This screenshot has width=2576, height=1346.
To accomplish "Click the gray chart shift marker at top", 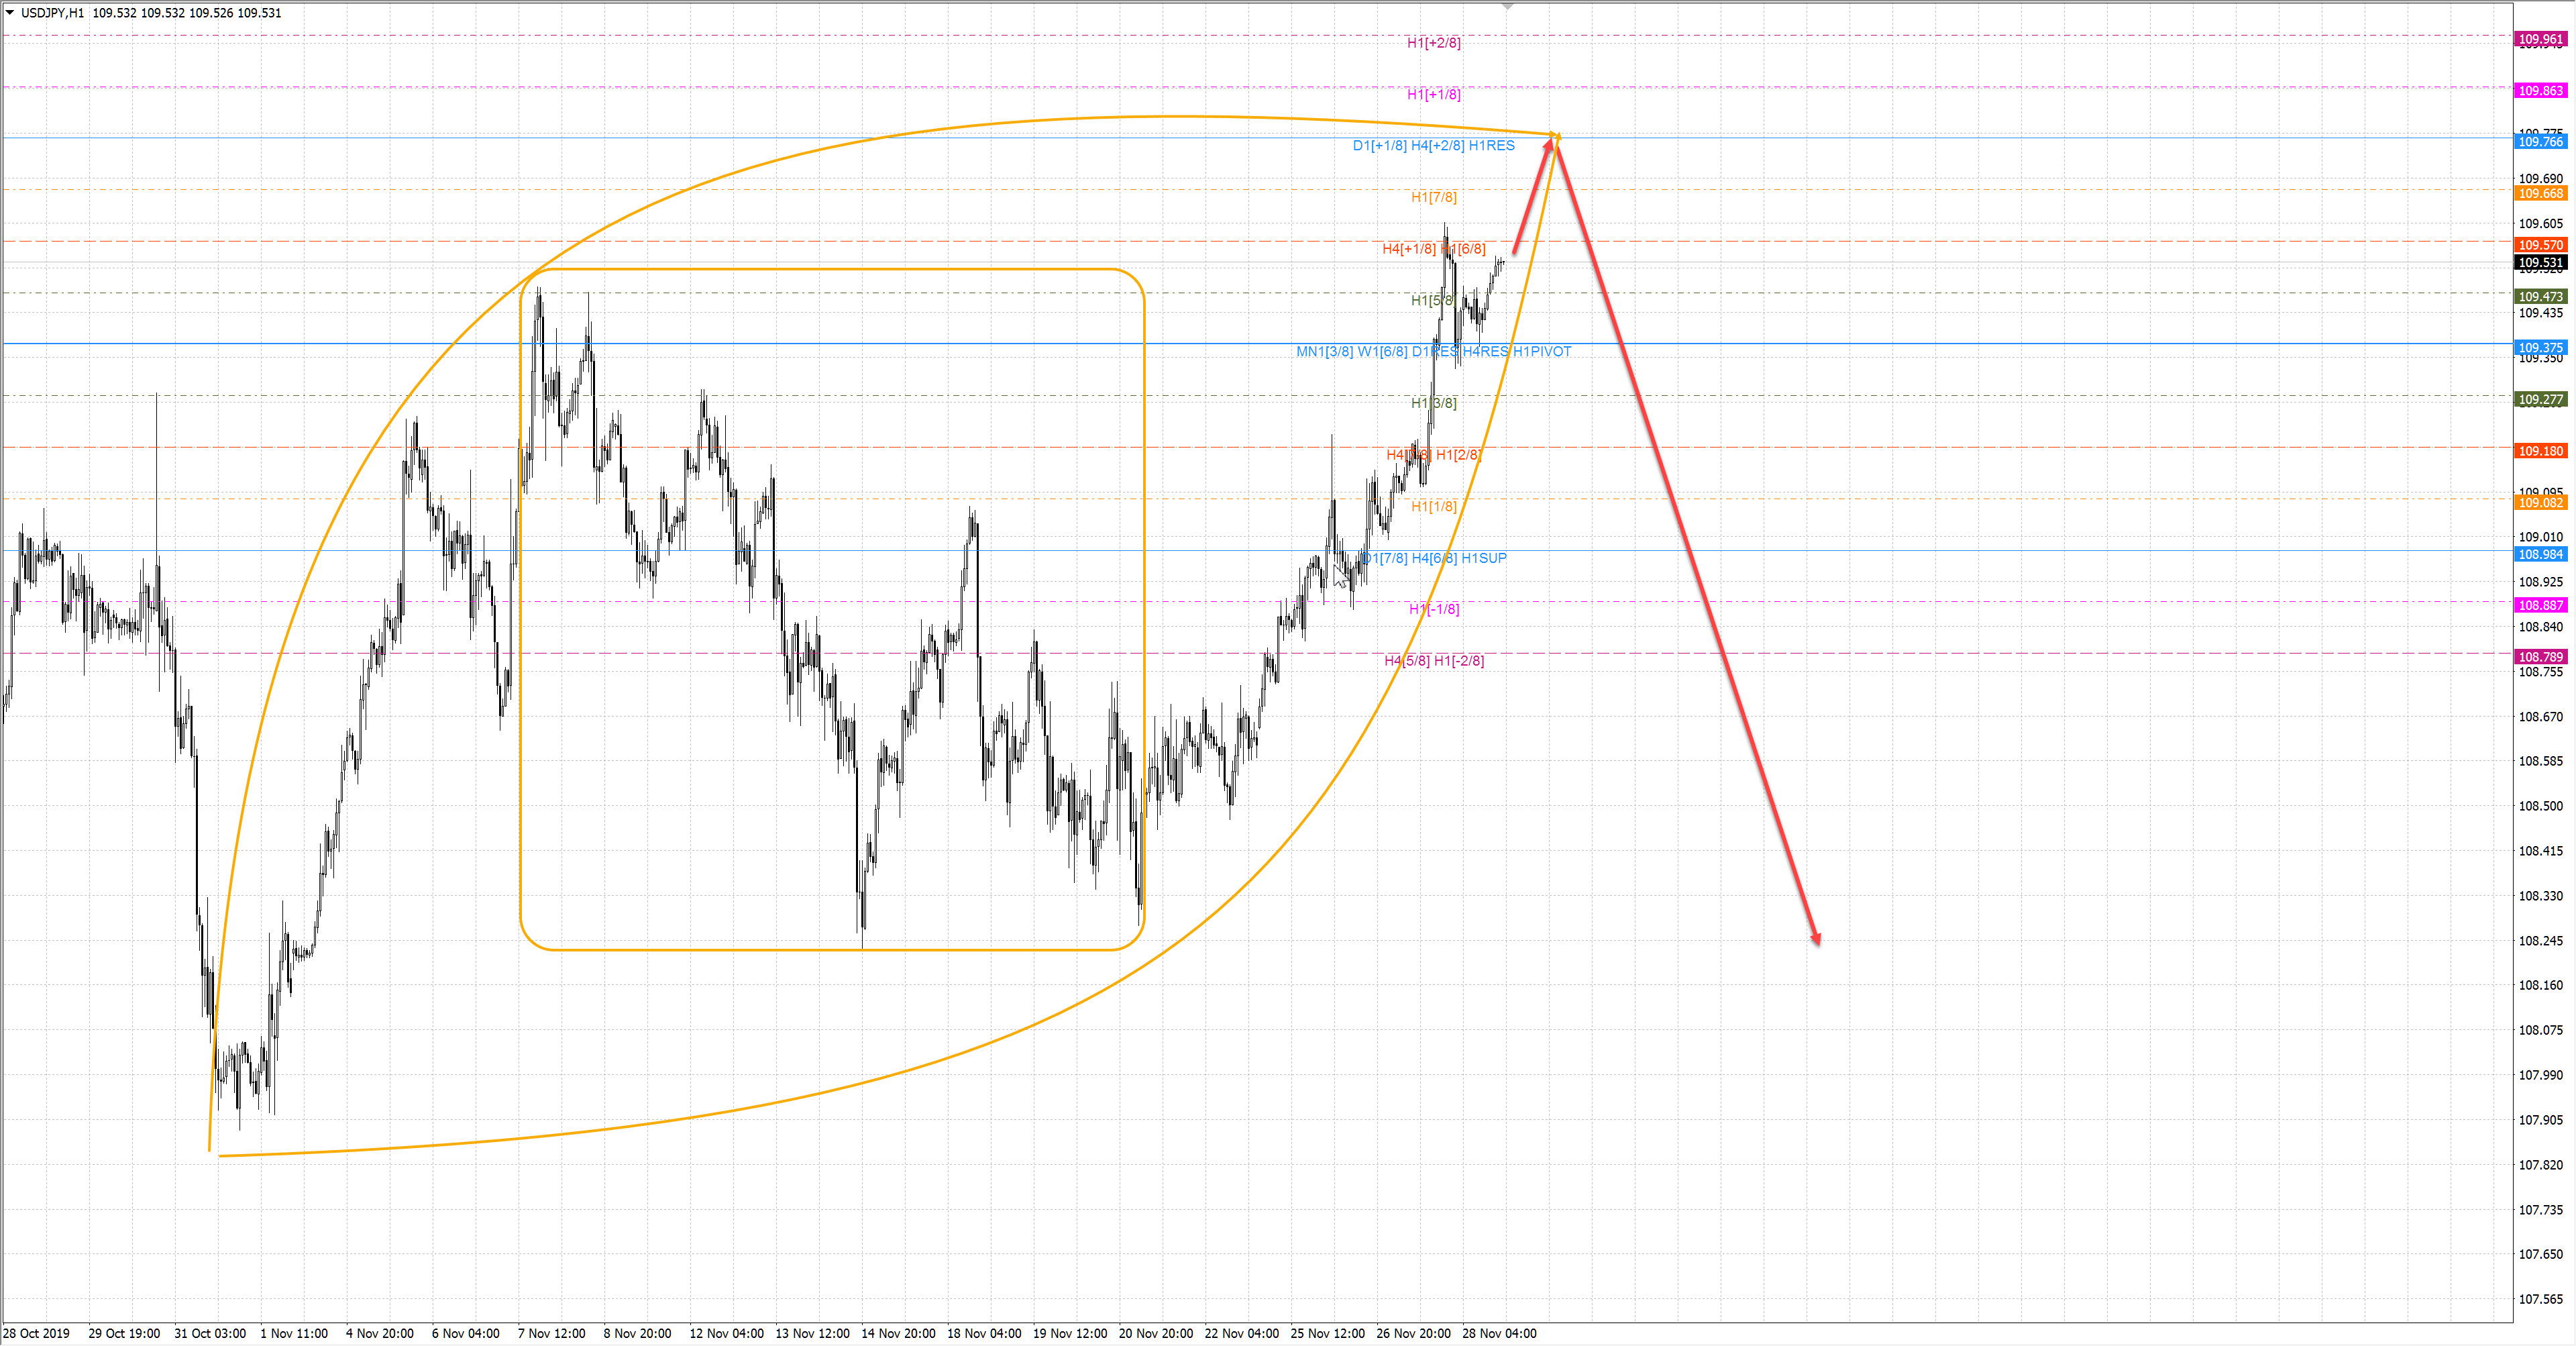I will coord(1508,7).
